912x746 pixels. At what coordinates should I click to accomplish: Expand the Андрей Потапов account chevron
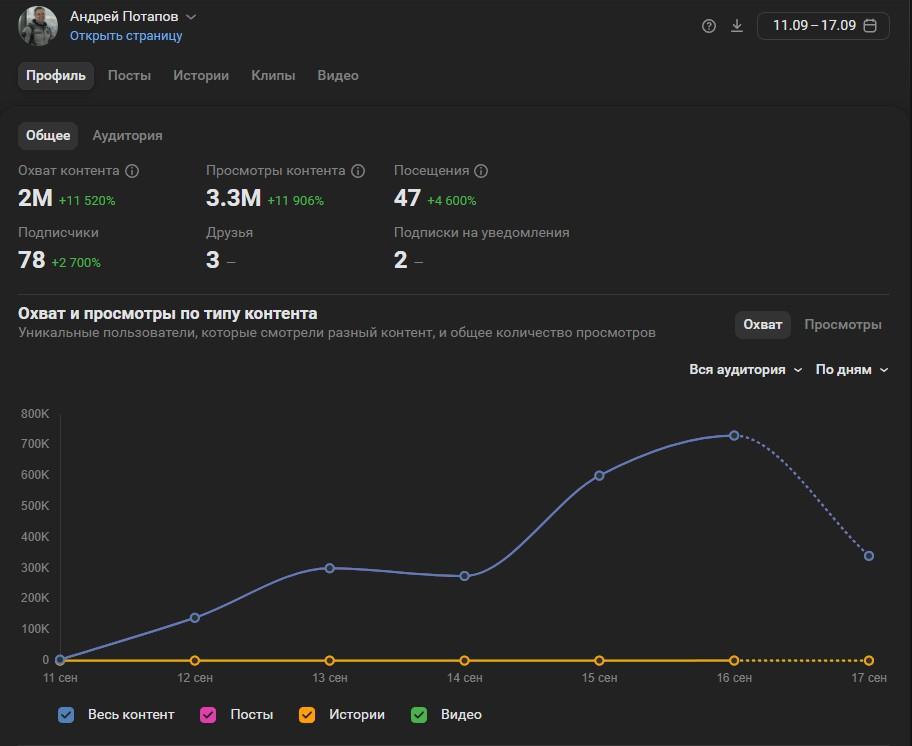click(x=191, y=17)
